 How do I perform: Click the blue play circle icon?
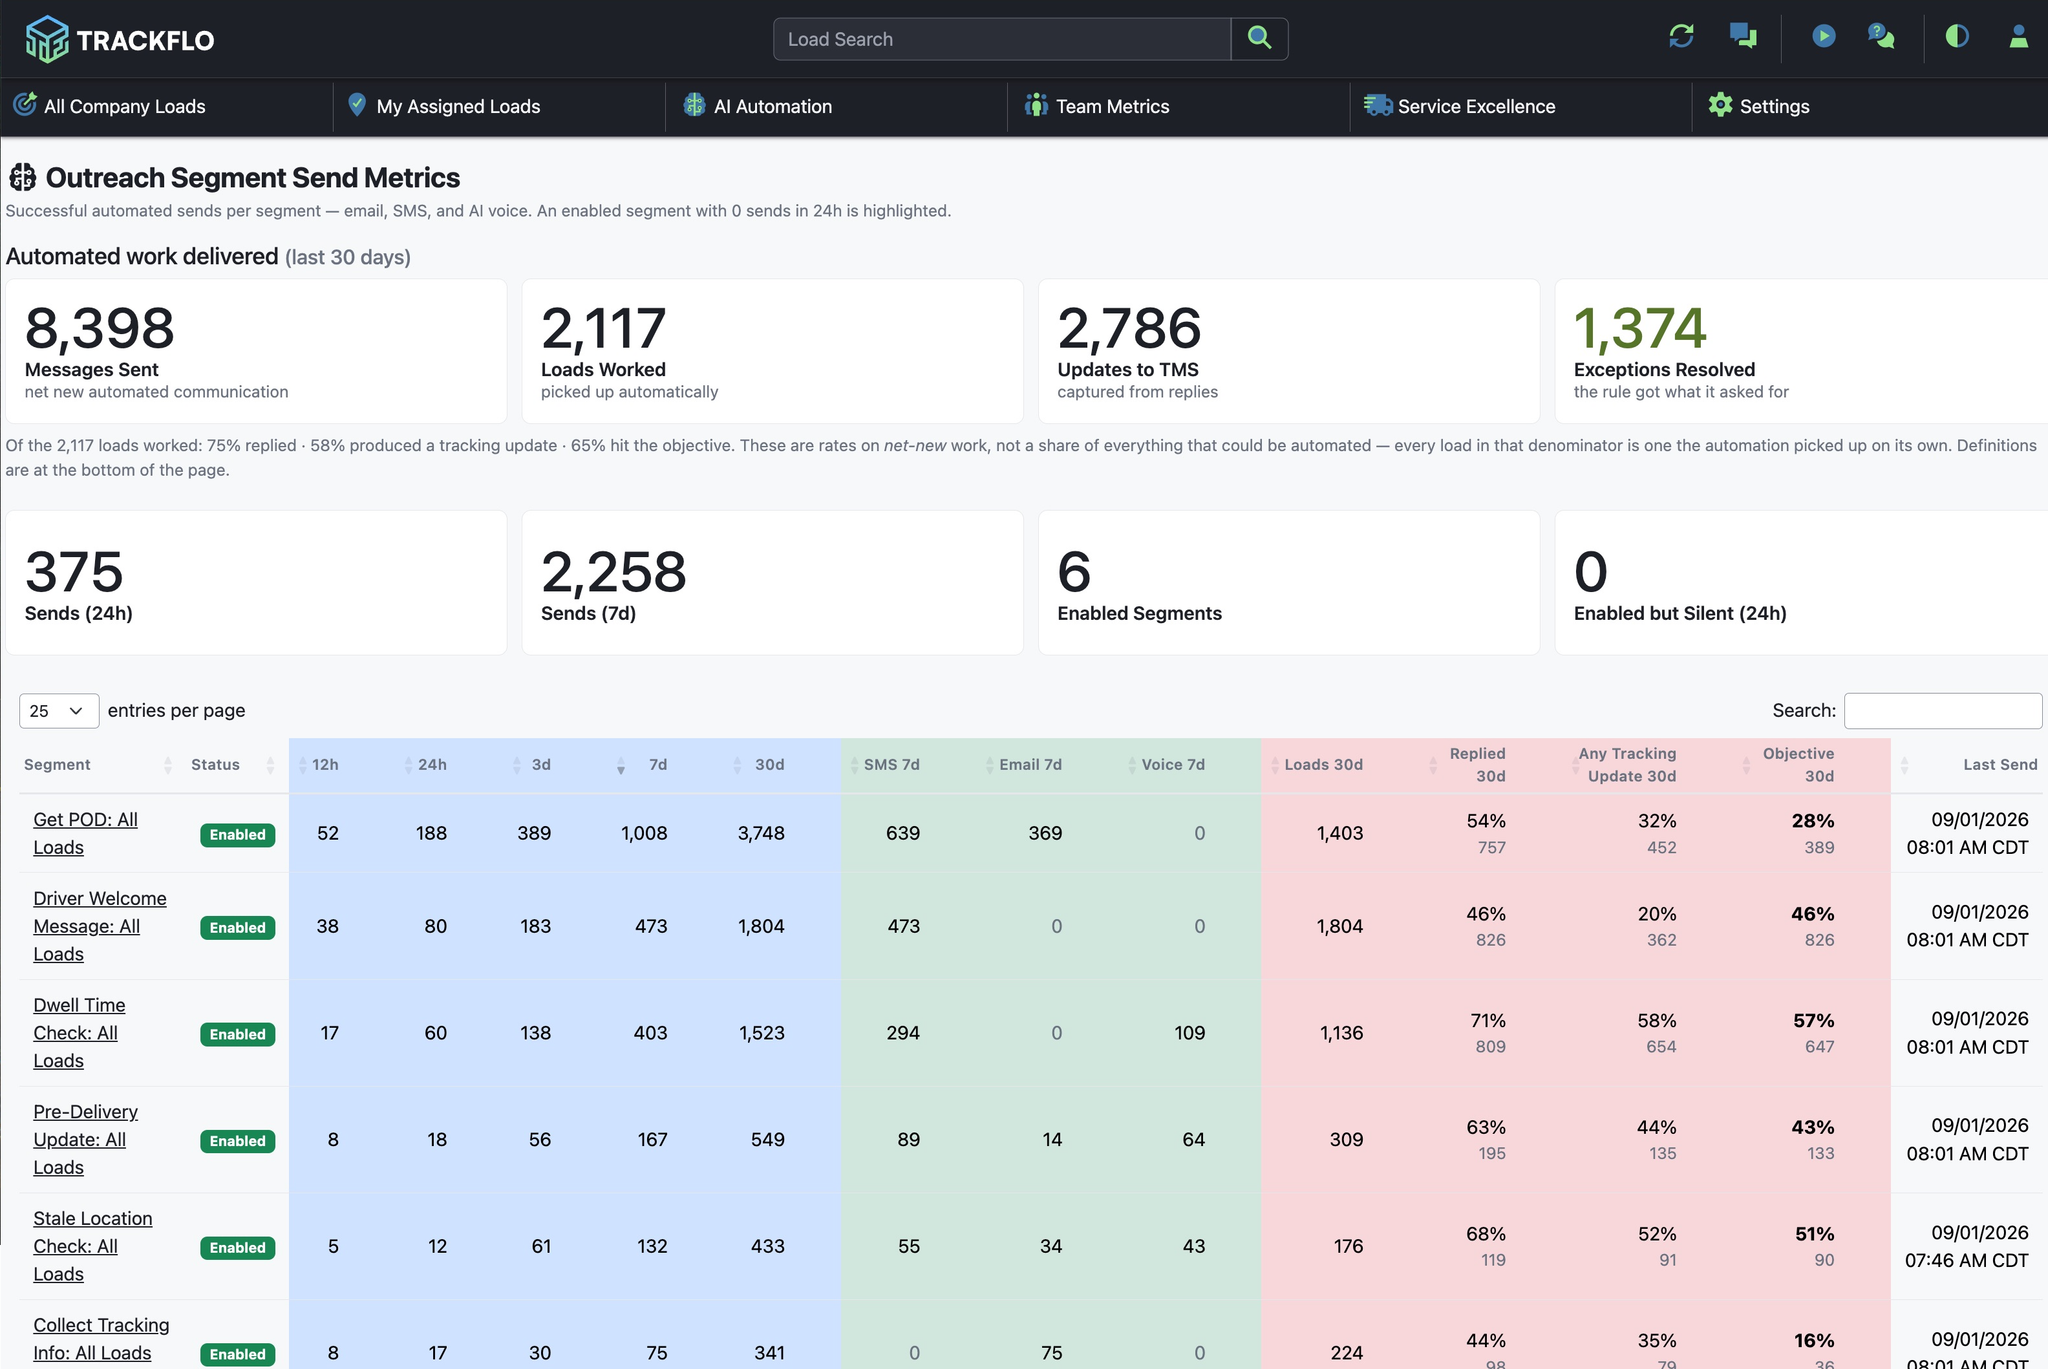(1823, 37)
